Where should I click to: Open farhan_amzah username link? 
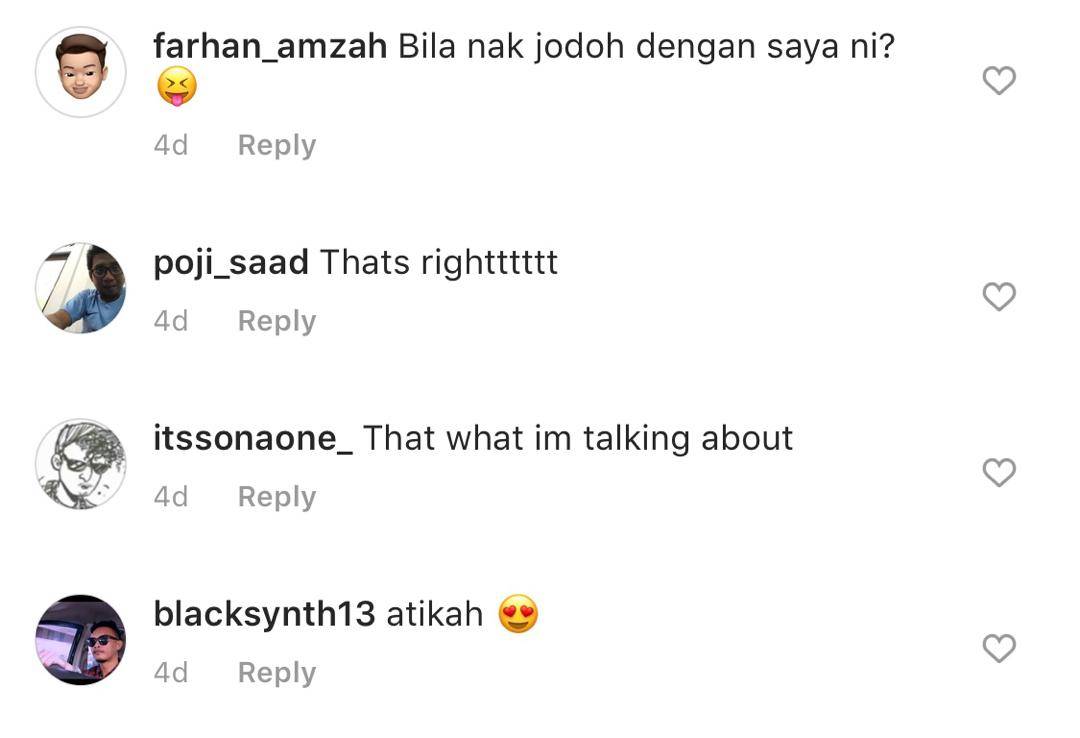[270, 47]
